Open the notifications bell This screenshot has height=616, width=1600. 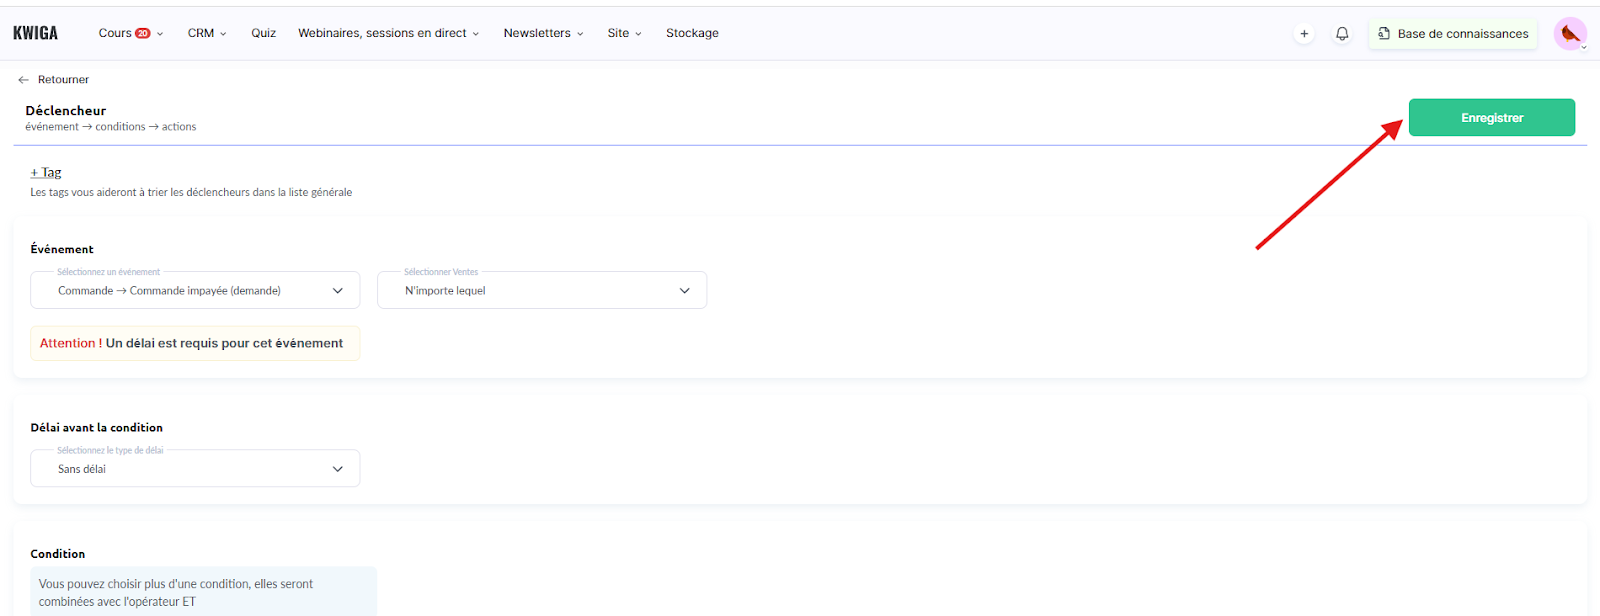[1342, 34]
